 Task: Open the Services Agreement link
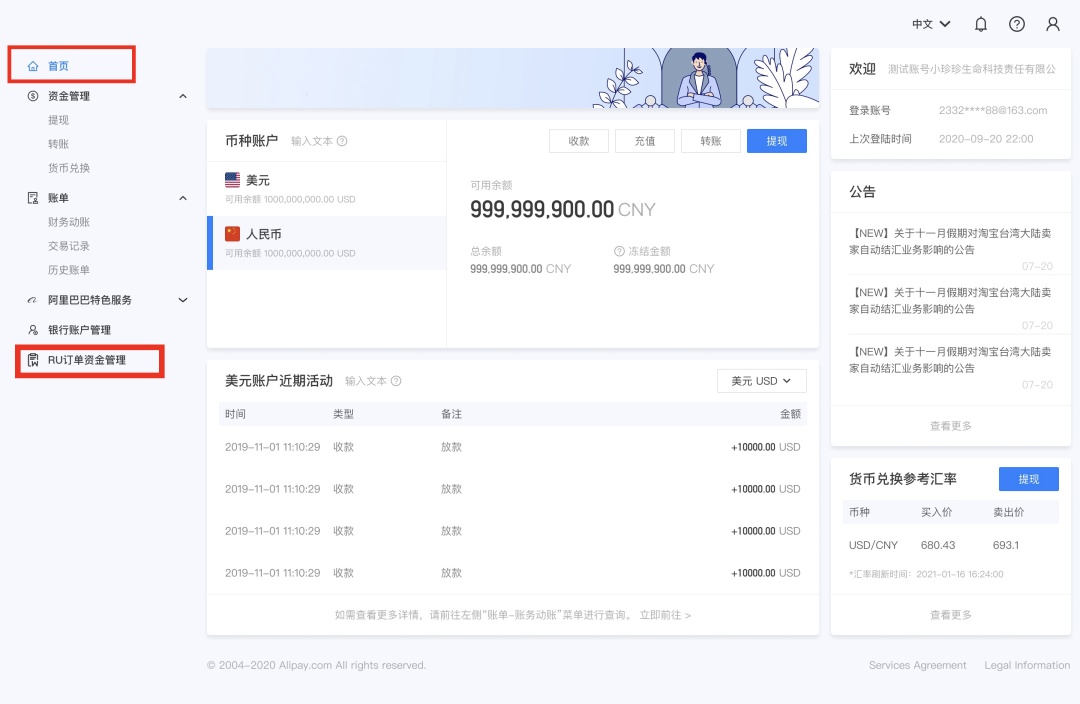click(917, 665)
